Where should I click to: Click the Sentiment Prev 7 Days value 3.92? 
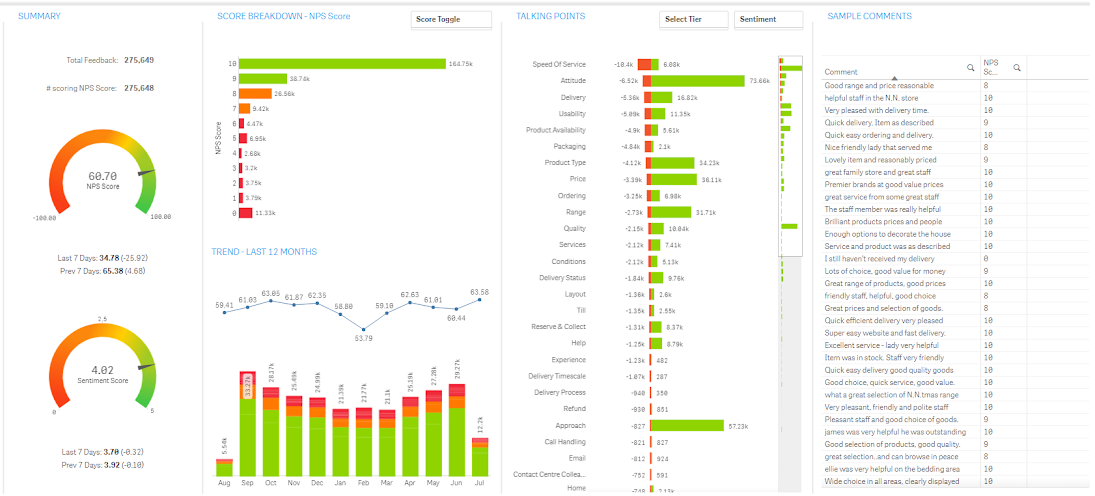tap(108, 465)
